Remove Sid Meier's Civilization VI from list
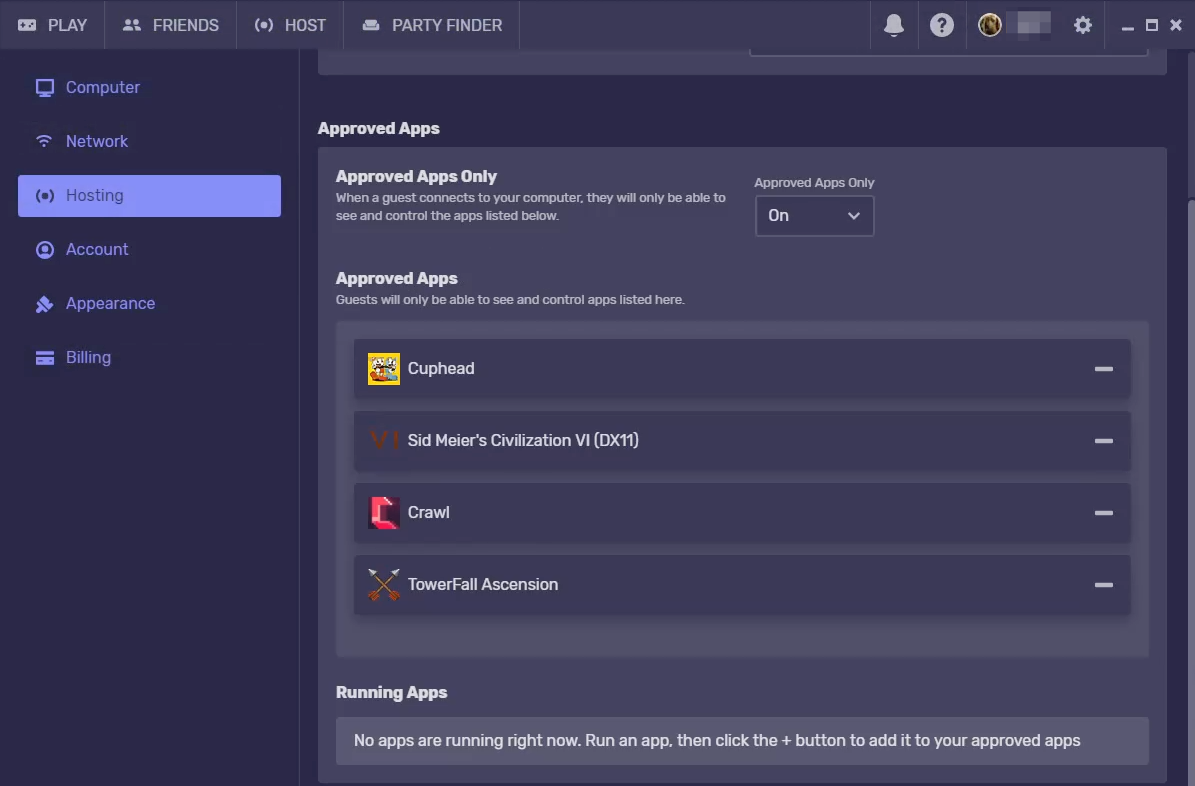This screenshot has height=786, width=1195. [1103, 441]
